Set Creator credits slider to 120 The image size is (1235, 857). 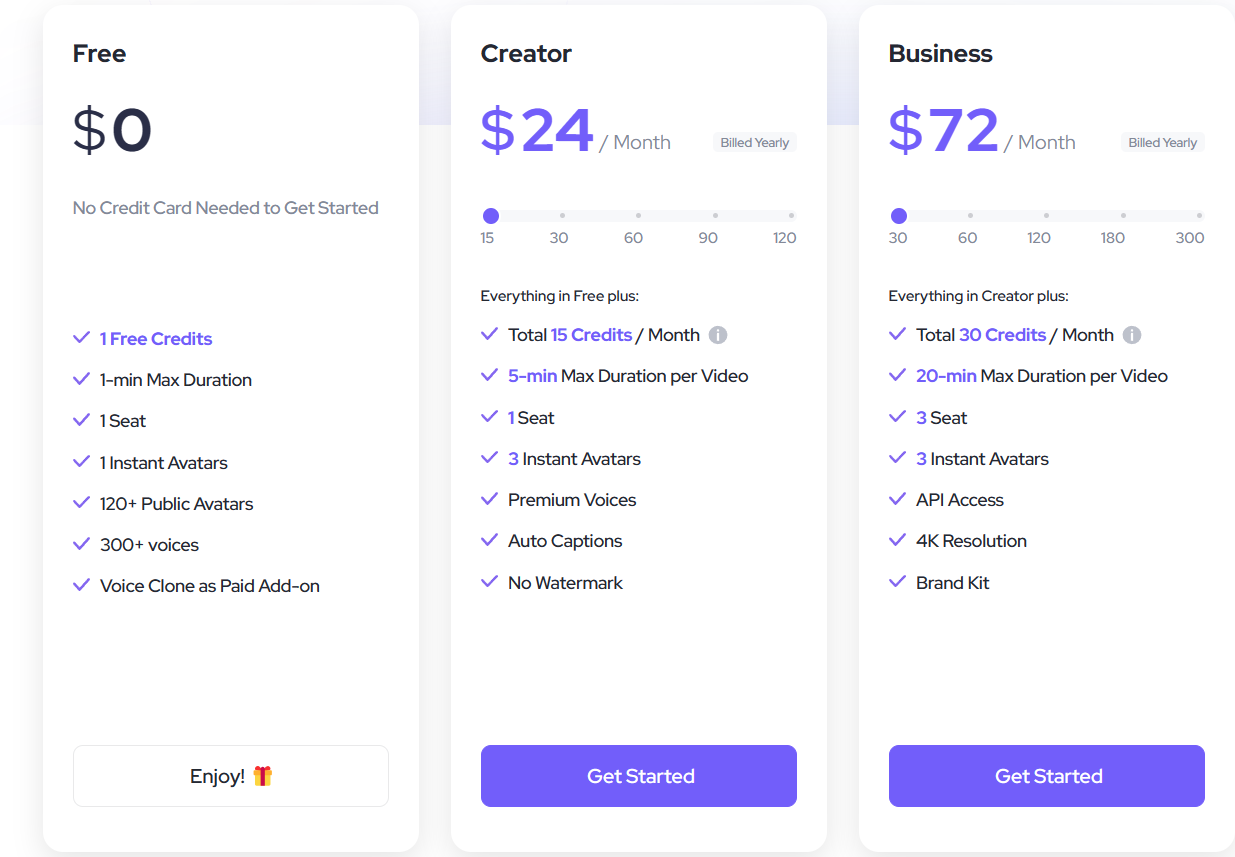click(791, 216)
